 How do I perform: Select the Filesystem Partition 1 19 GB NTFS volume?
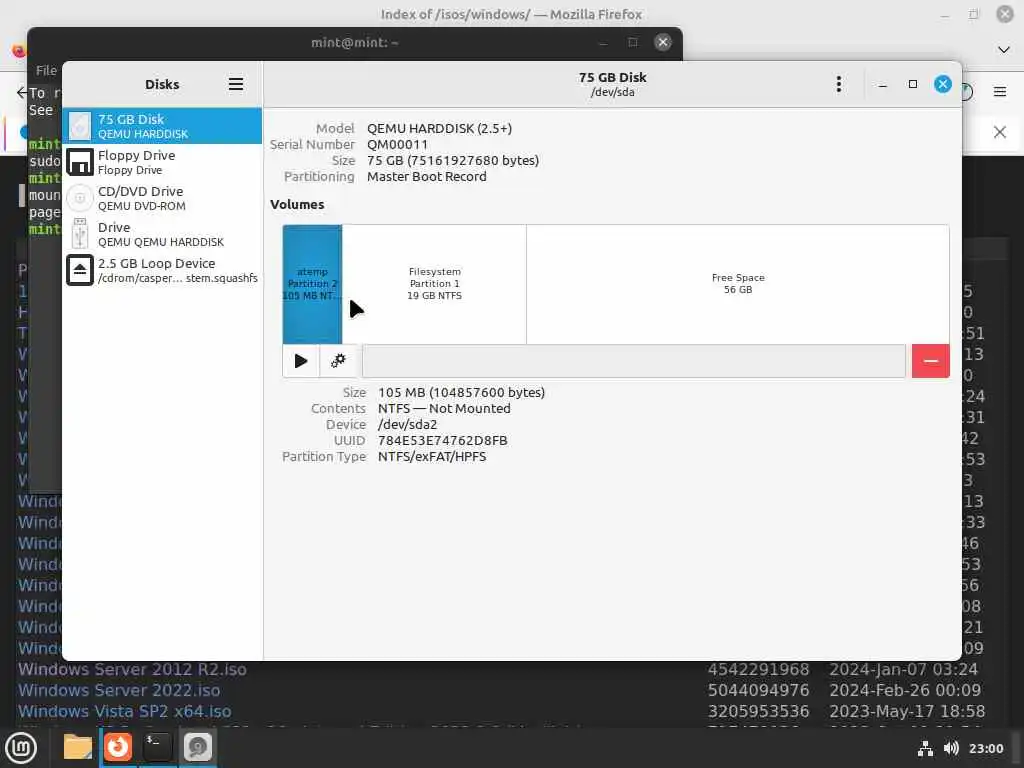pyautogui.click(x=434, y=284)
